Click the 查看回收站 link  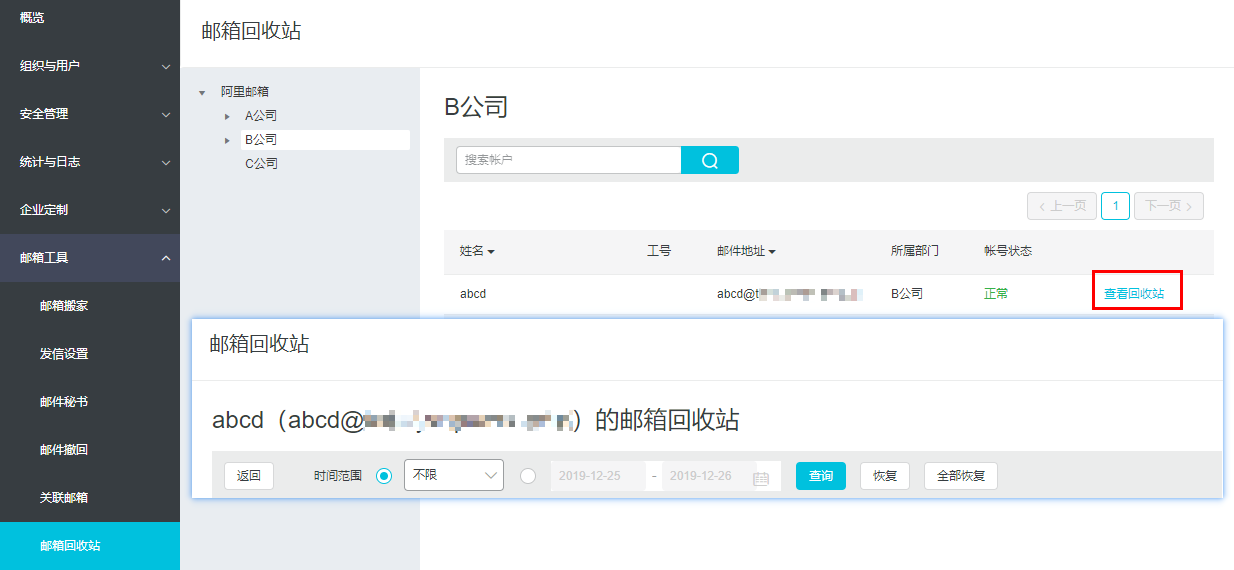pyautogui.click(x=1134, y=294)
